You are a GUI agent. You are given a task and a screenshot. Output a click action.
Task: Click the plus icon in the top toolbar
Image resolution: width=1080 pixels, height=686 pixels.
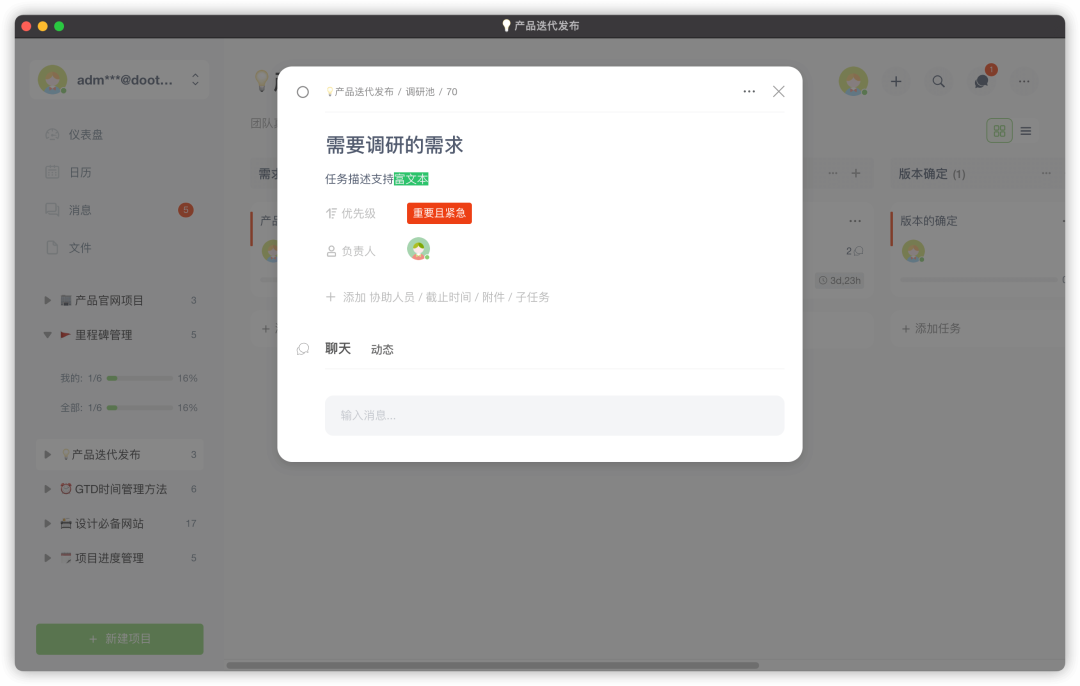coord(896,81)
